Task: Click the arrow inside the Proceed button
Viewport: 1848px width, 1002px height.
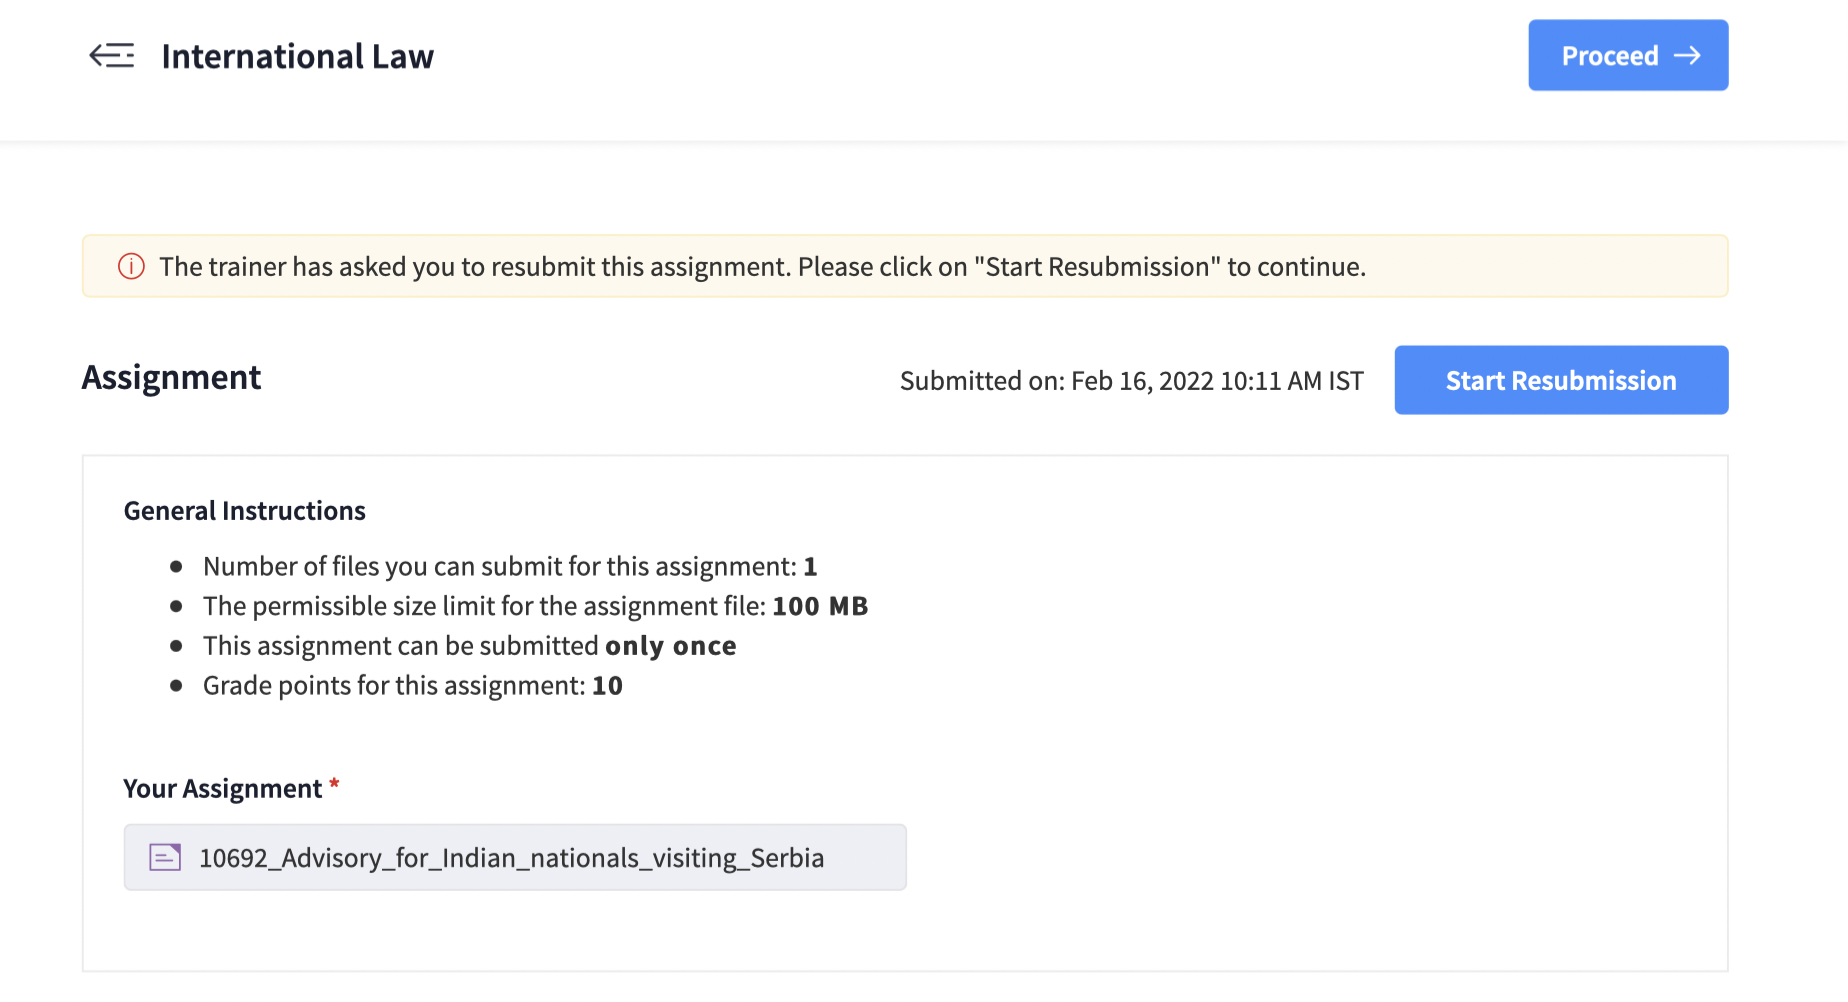Action: pos(1687,56)
